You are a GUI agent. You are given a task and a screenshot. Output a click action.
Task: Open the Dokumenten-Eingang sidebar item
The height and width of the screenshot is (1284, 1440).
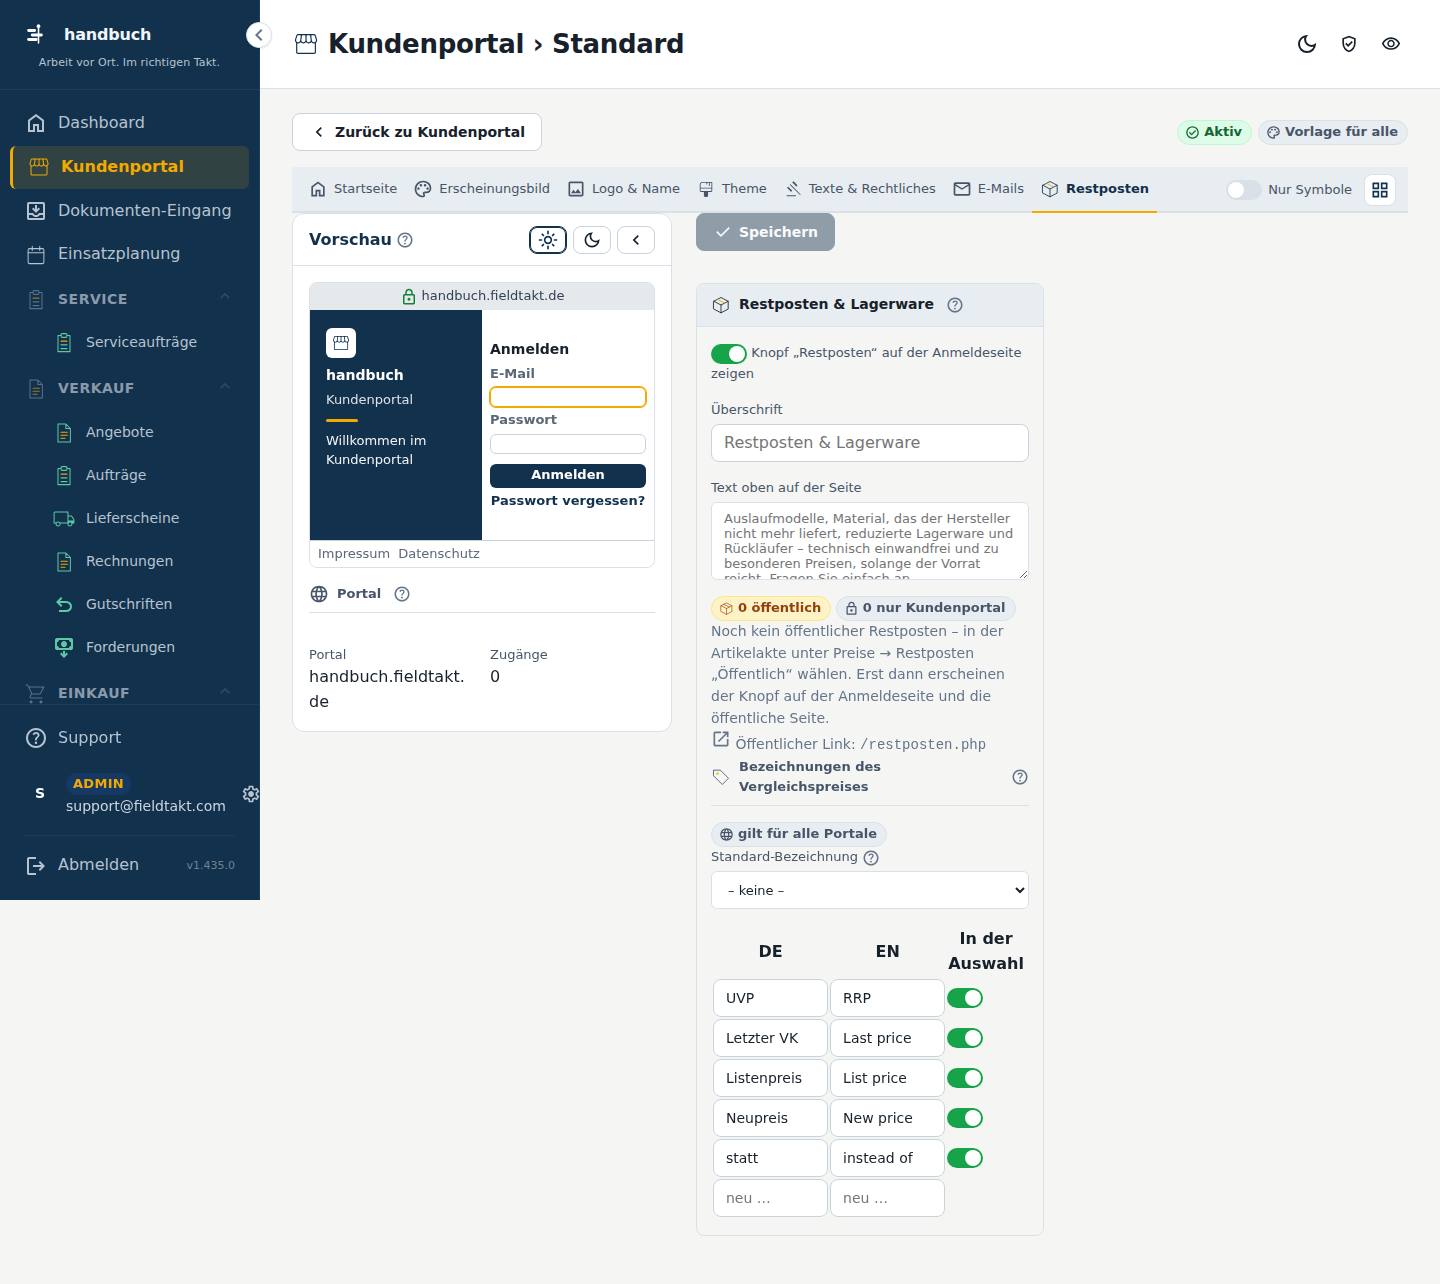tap(130, 211)
